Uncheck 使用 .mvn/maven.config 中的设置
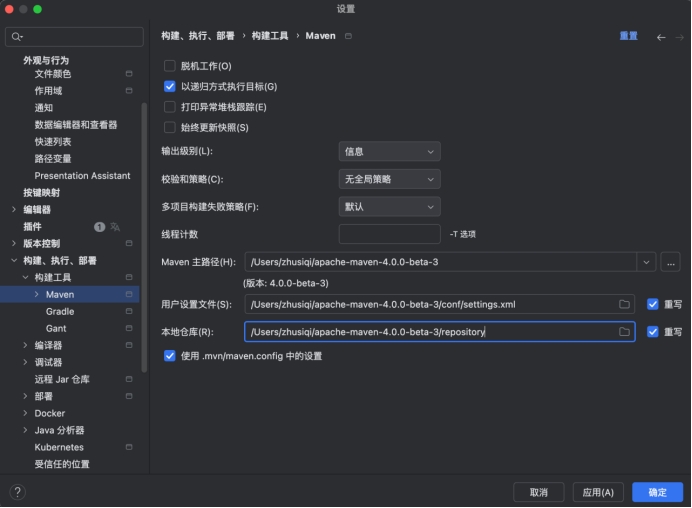The width and height of the screenshot is (692, 508). coord(169,356)
